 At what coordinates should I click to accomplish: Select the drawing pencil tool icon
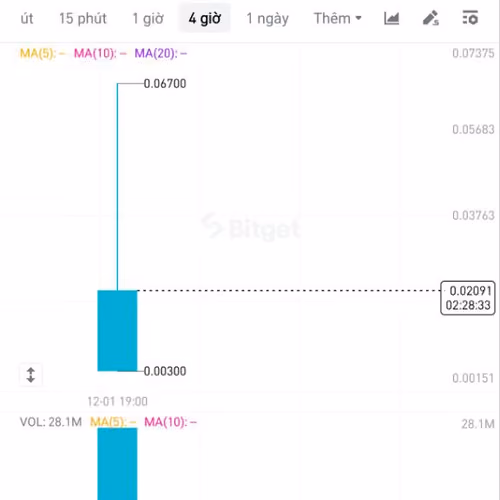coord(431,18)
